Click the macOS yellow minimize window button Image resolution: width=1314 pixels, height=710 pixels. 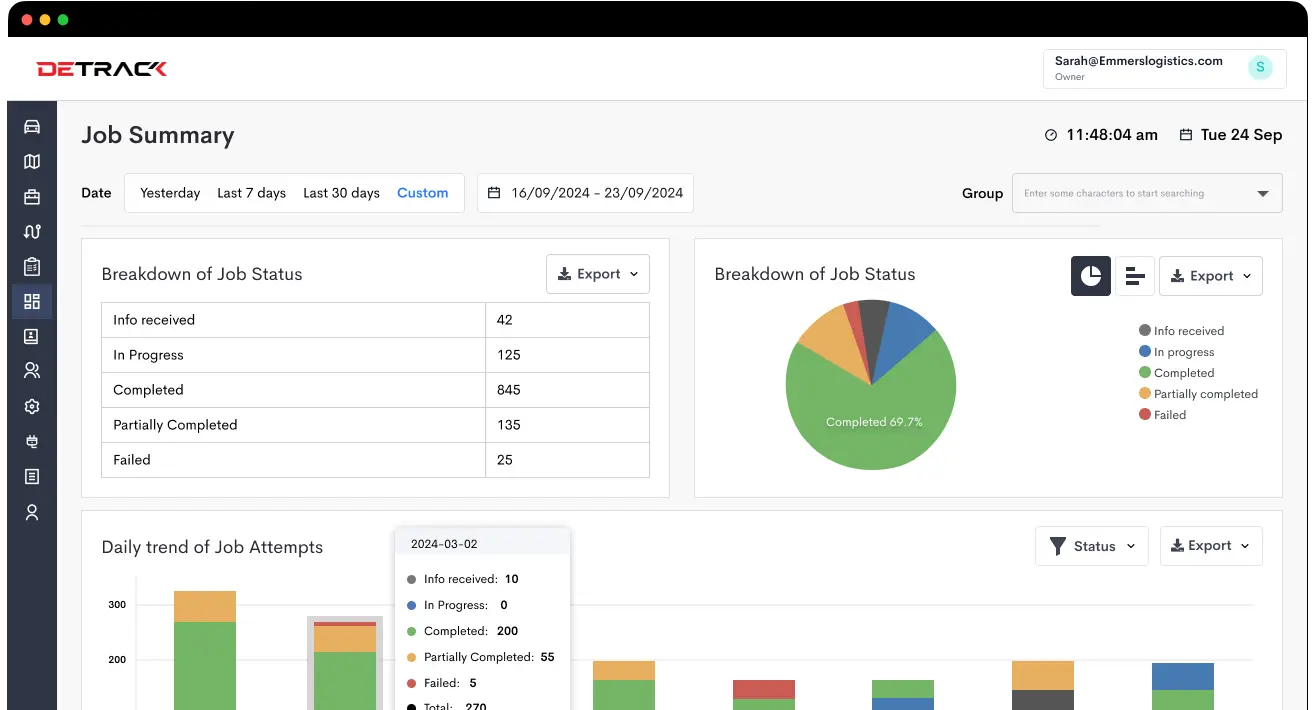point(45,20)
